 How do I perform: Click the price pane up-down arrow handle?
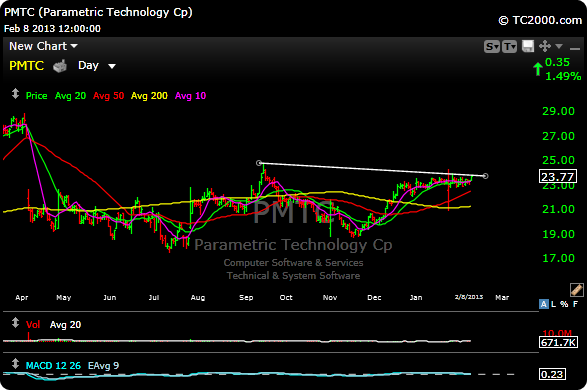15,94
